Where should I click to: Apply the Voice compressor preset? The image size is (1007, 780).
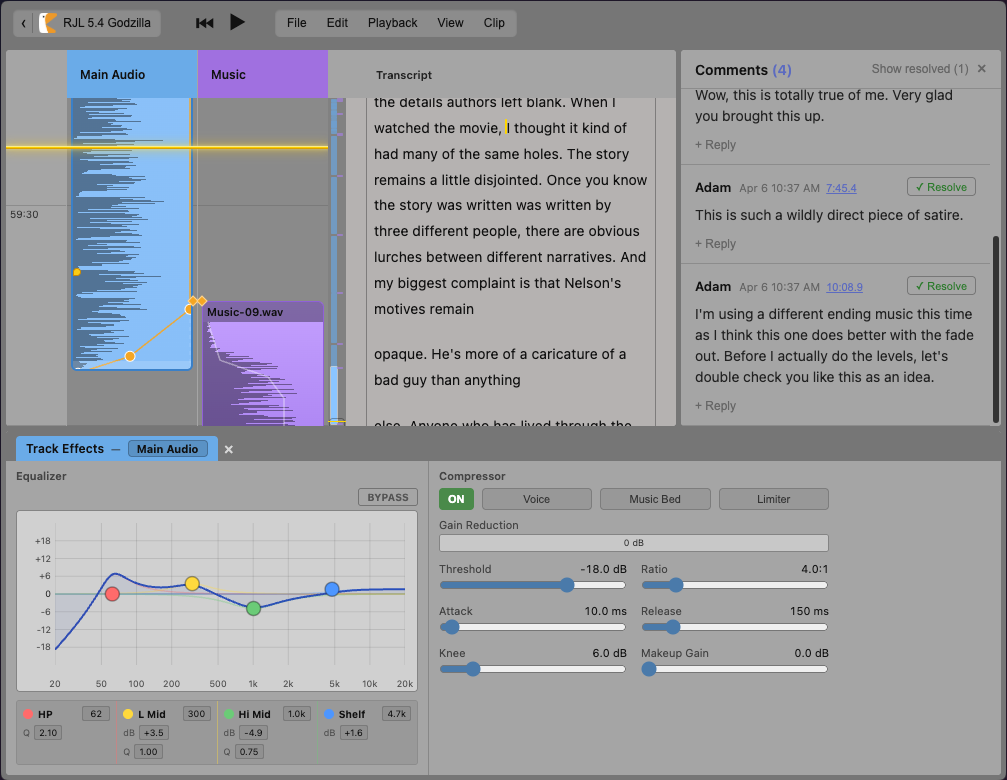536,499
